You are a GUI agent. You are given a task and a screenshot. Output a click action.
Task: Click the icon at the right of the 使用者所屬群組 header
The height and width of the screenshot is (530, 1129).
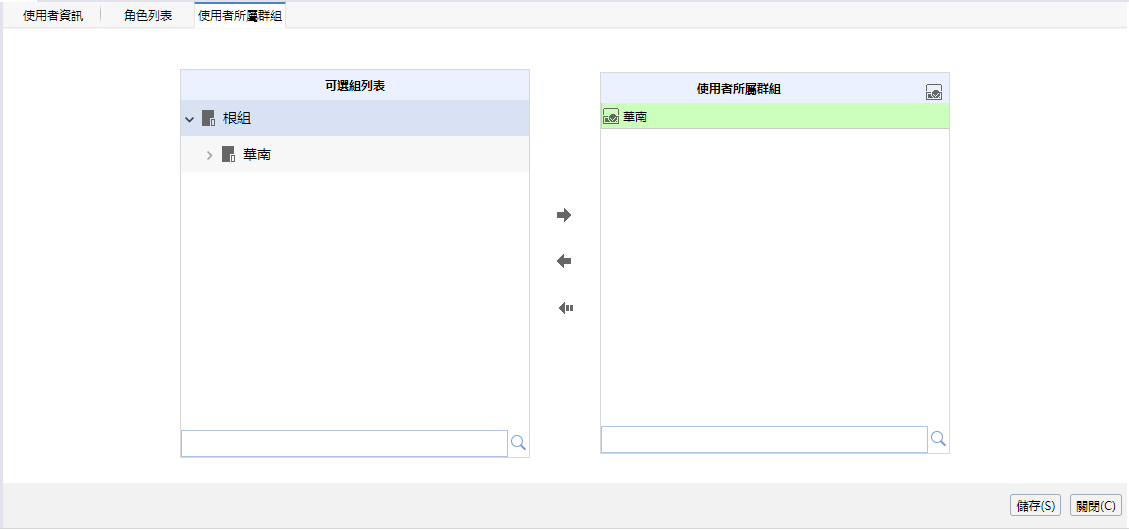(x=934, y=92)
